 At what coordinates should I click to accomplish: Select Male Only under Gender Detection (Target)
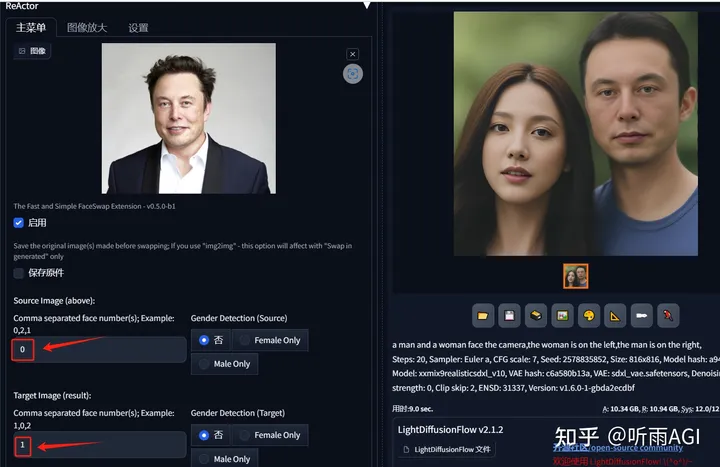point(225,459)
